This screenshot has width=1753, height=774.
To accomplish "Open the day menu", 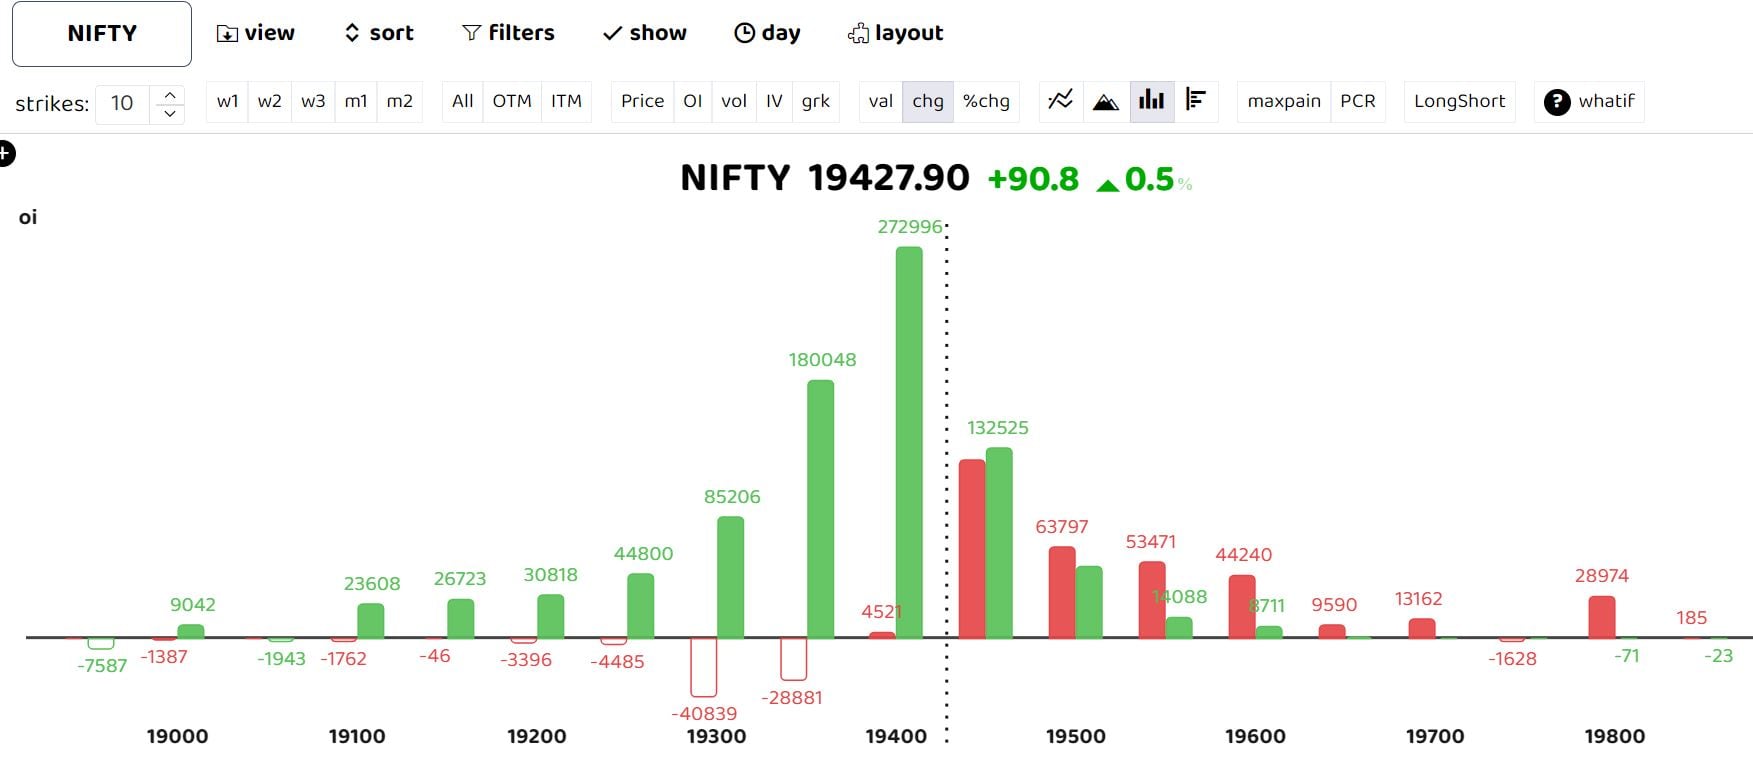I will pos(767,33).
